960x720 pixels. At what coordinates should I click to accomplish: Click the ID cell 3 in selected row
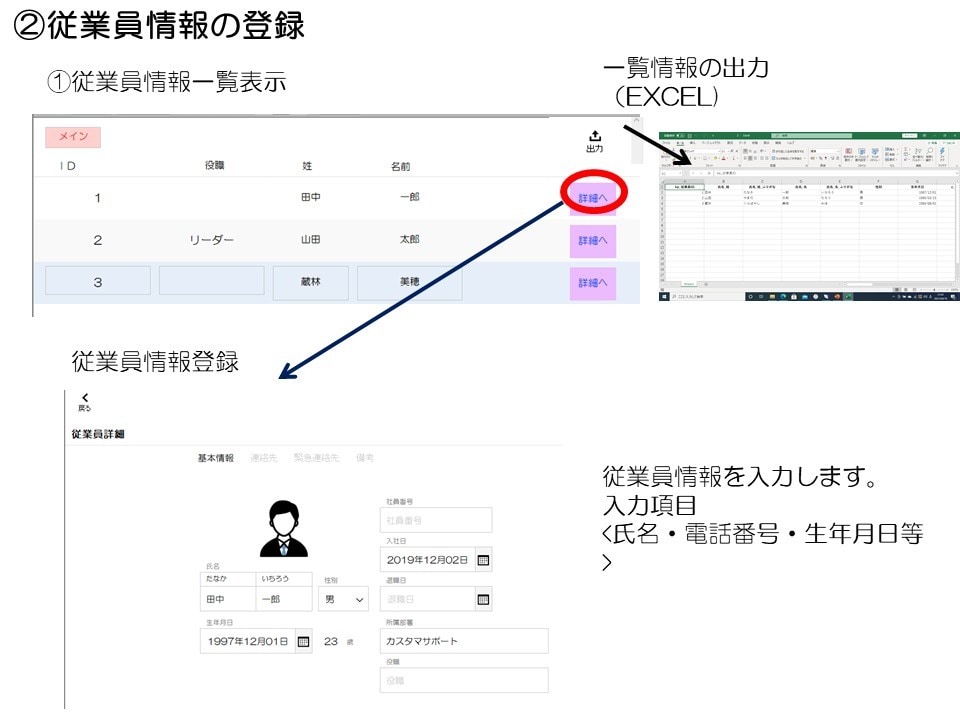coord(97,282)
